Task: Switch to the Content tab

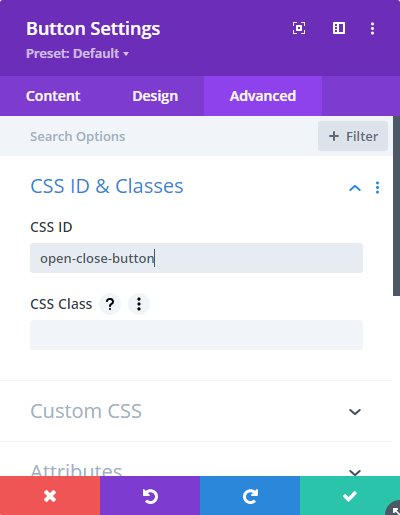Action: [x=53, y=96]
